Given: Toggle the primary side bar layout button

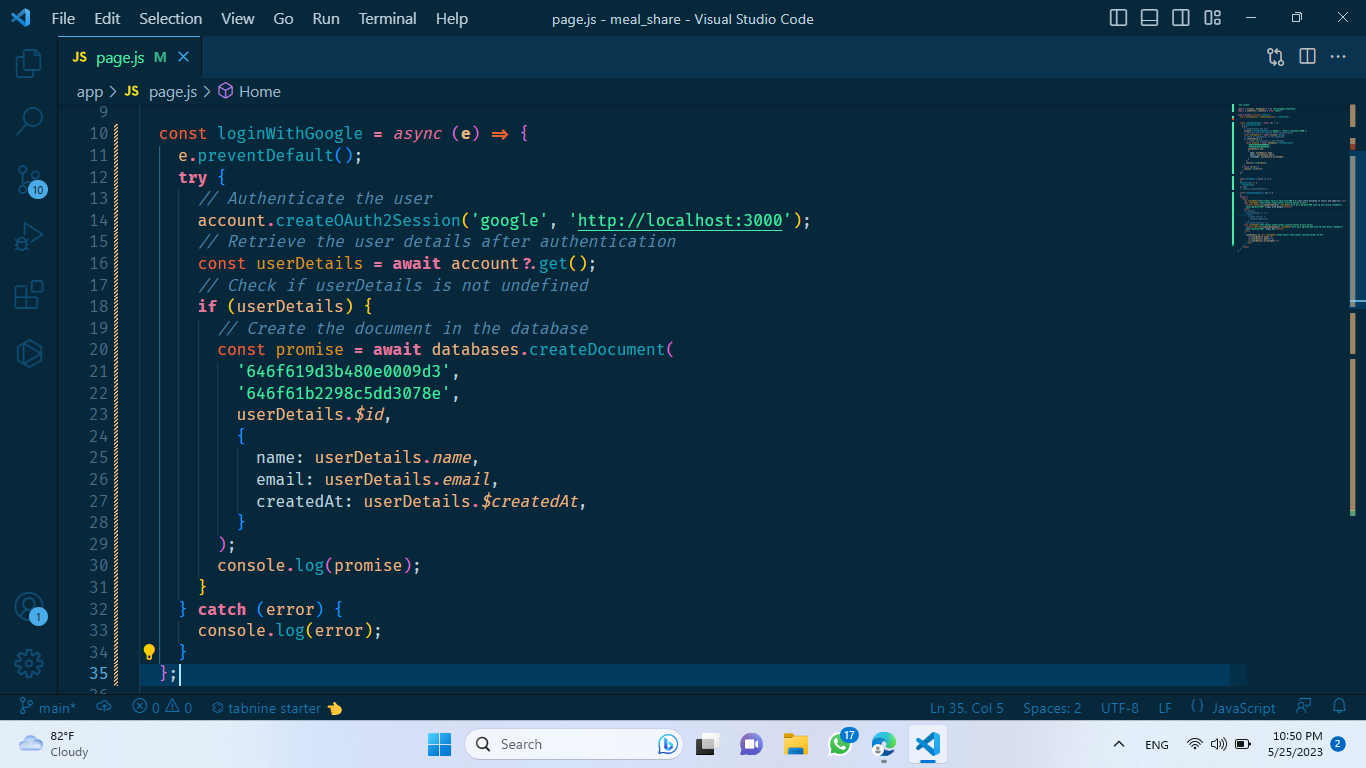Looking at the screenshot, I should click(x=1119, y=18).
